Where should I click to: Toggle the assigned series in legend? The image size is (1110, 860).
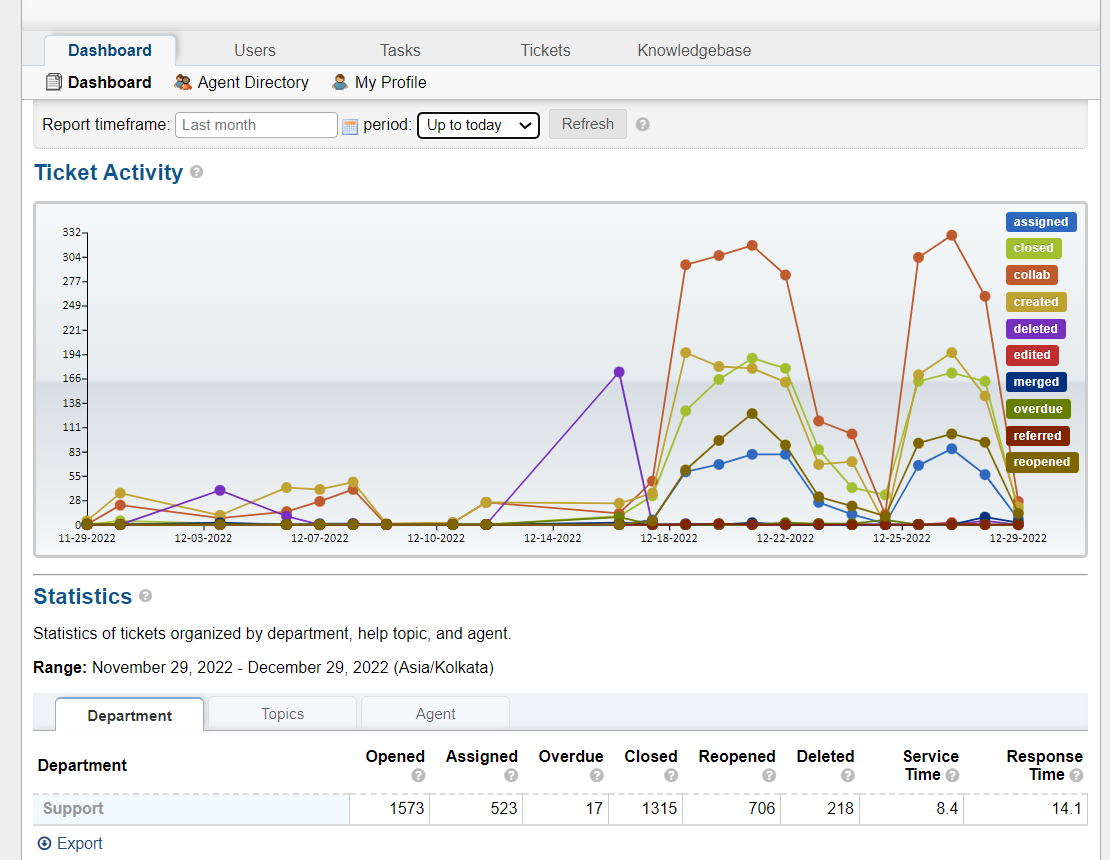click(x=1040, y=222)
